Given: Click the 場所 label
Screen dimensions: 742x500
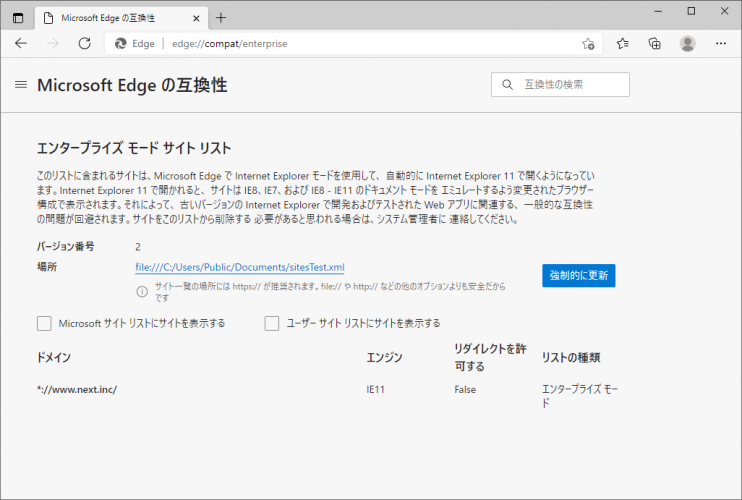Looking at the screenshot, I should [47, 267].
